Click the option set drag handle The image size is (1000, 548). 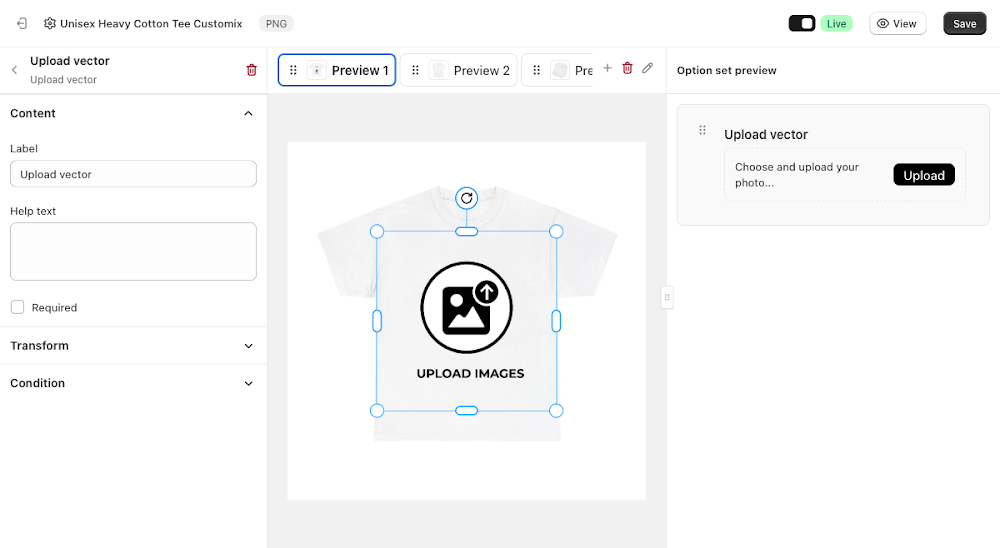(x=702, y=130)
